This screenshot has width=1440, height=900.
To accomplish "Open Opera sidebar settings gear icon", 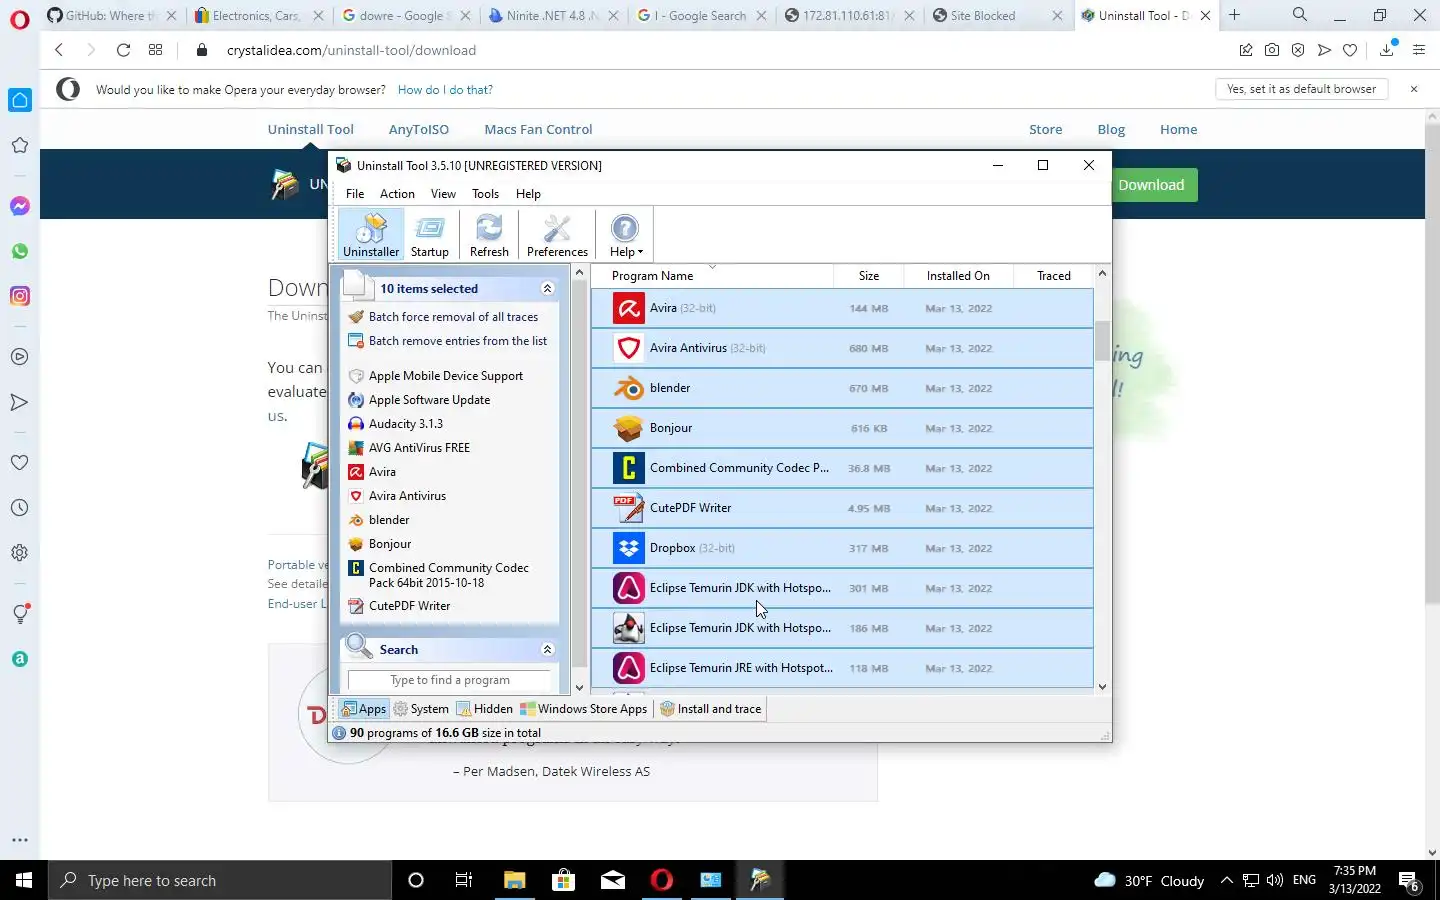I will (x=20, y=552).
